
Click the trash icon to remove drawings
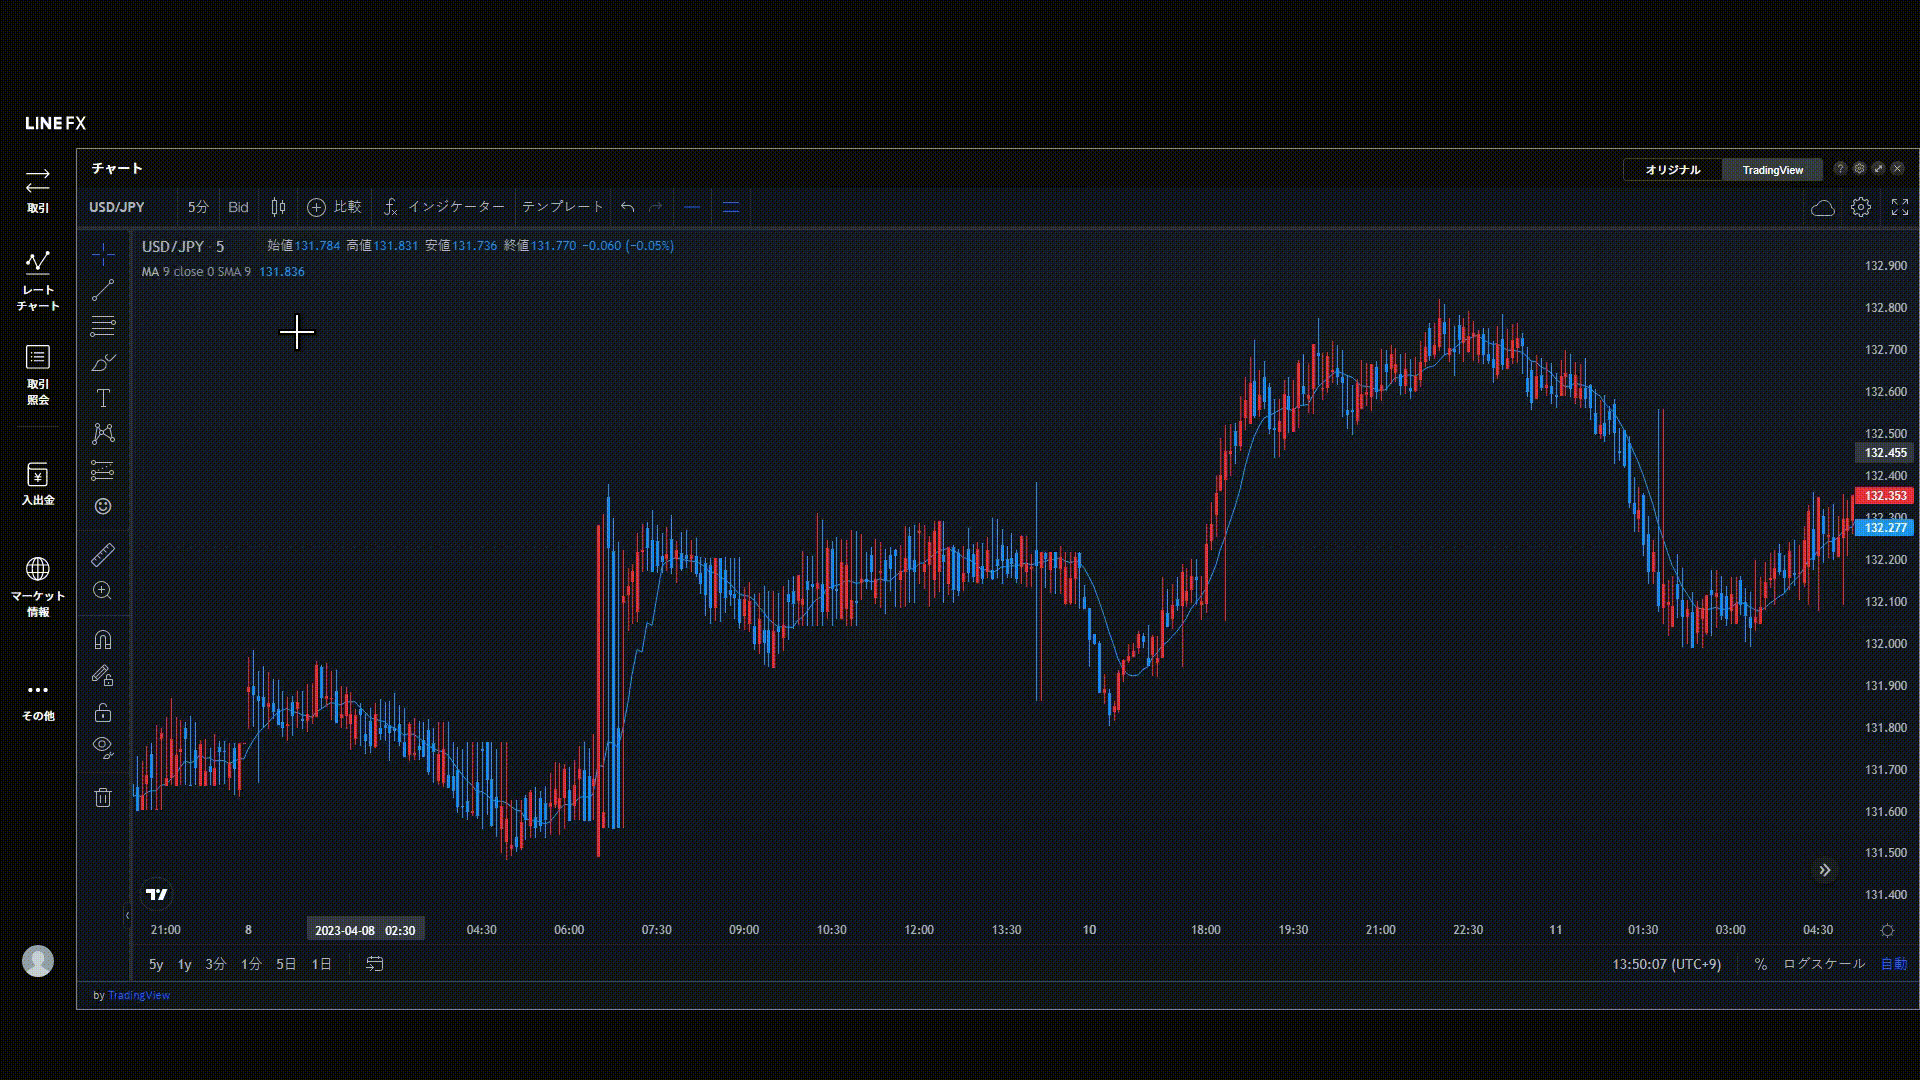tap(103, 797)
